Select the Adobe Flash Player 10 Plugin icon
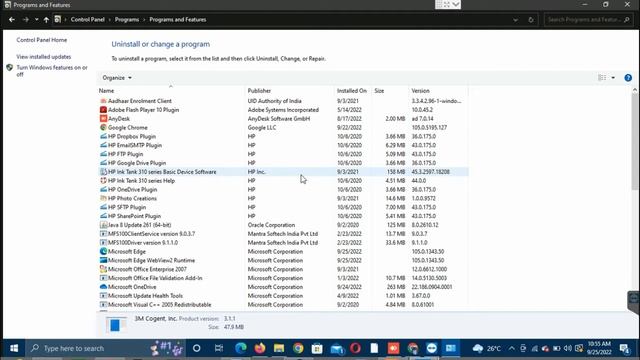 pos(103,110)
